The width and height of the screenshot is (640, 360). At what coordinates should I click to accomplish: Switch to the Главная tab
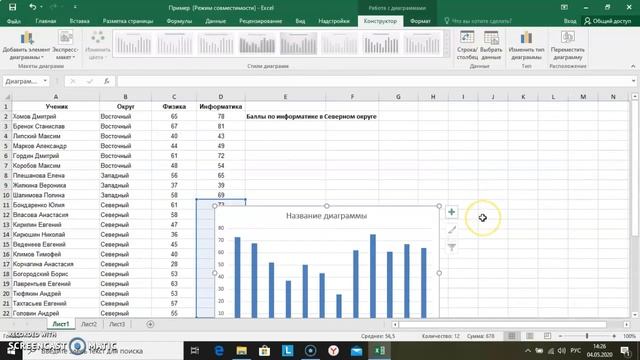(x=45, y=21)
